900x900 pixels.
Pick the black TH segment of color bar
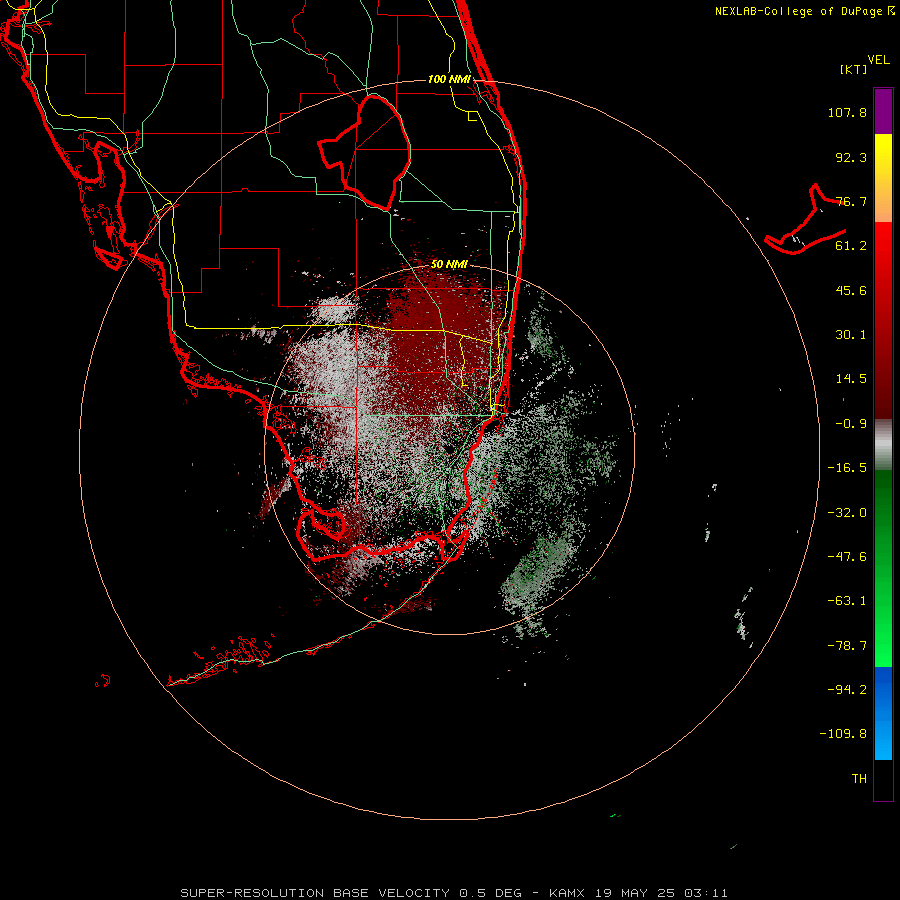(883, 779)
